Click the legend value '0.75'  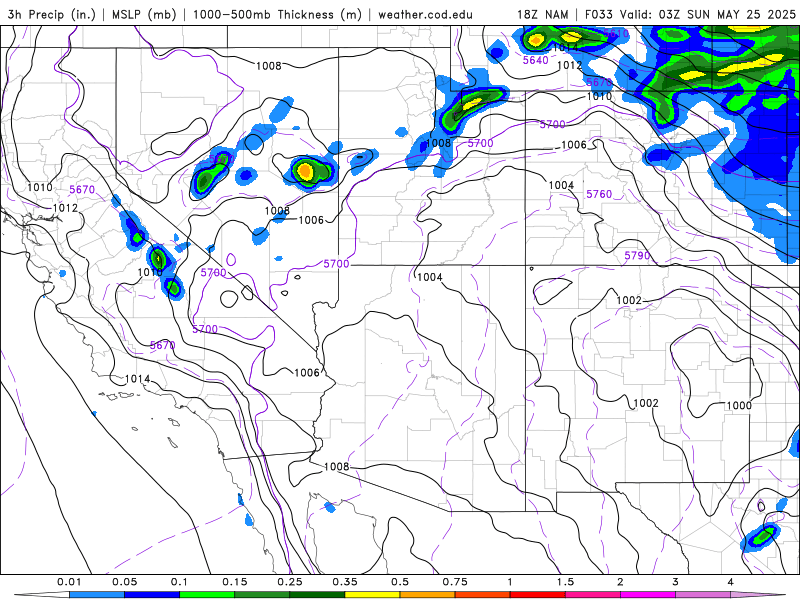coord(455,582)
